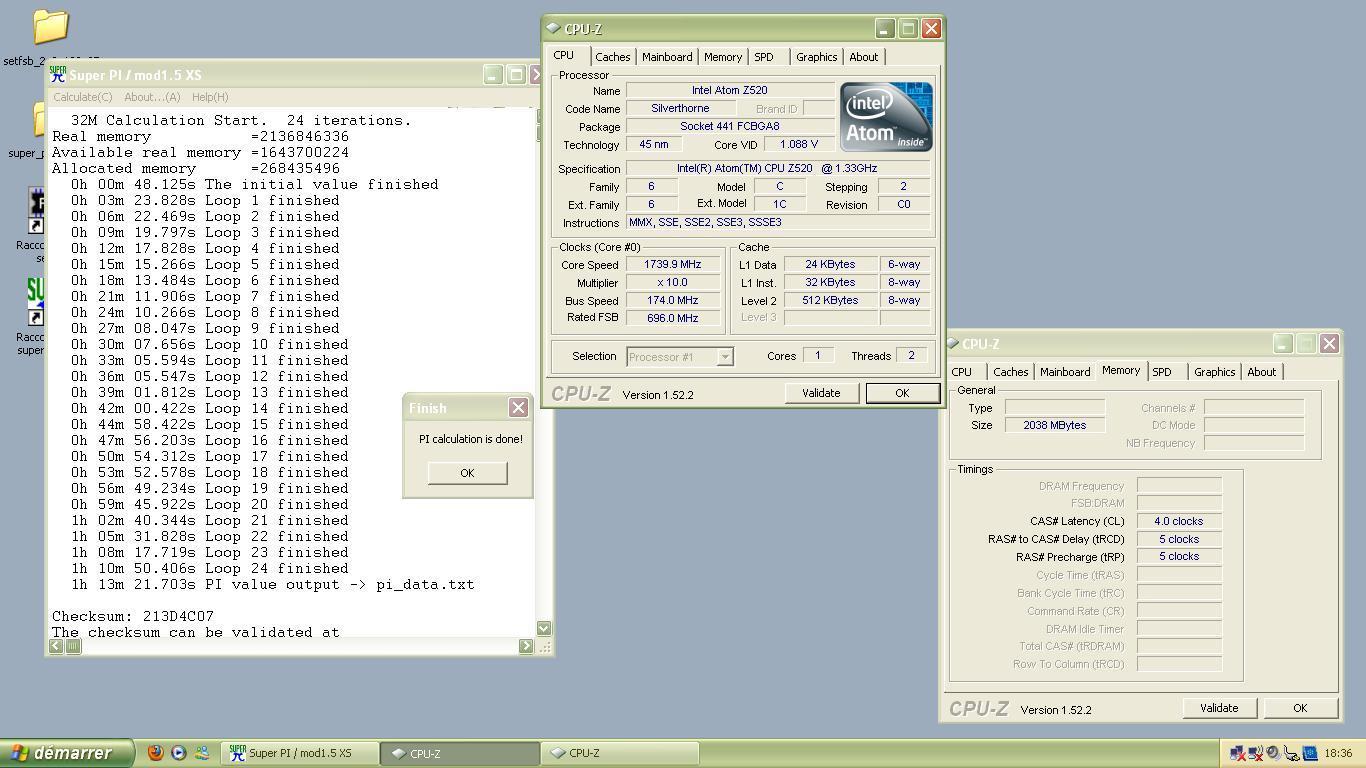Select About tab in Memory CPU-Z window

point(1262,372)
